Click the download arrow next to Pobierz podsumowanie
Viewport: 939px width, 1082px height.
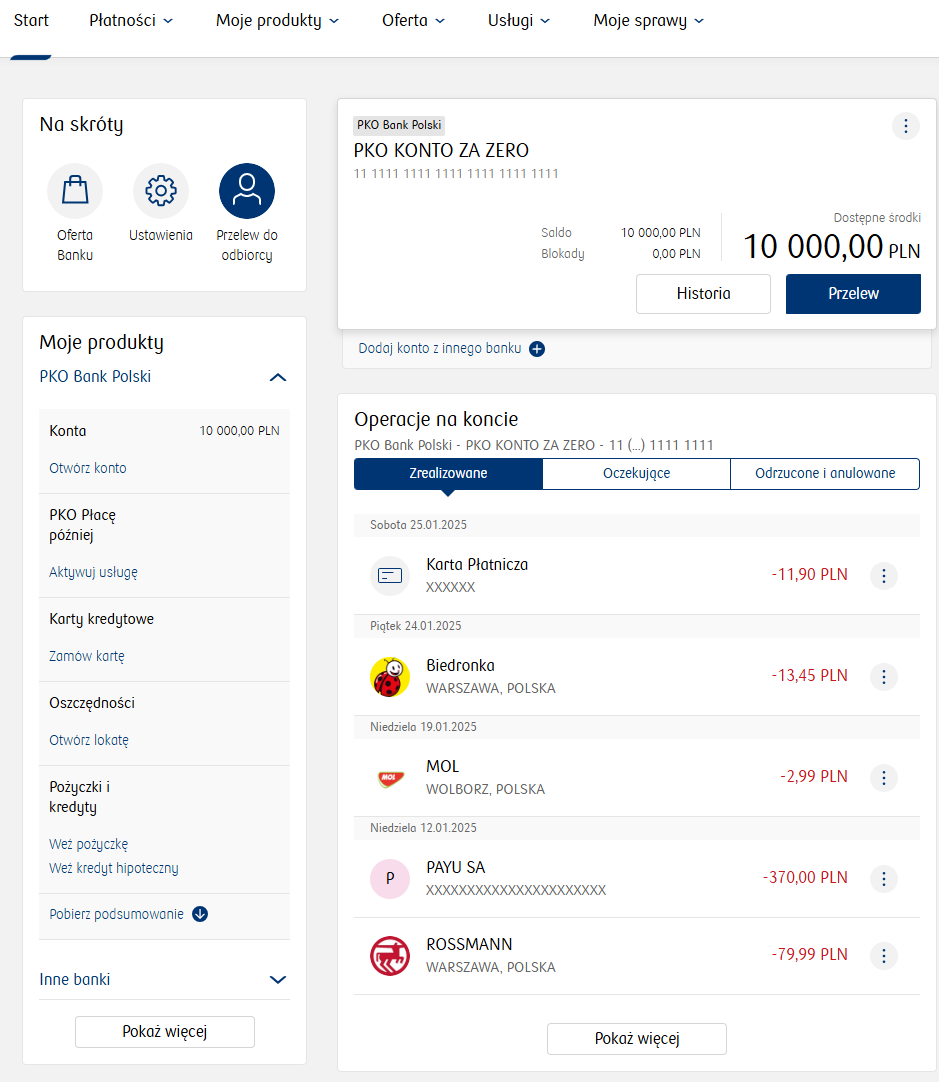(x=200, y=914)
